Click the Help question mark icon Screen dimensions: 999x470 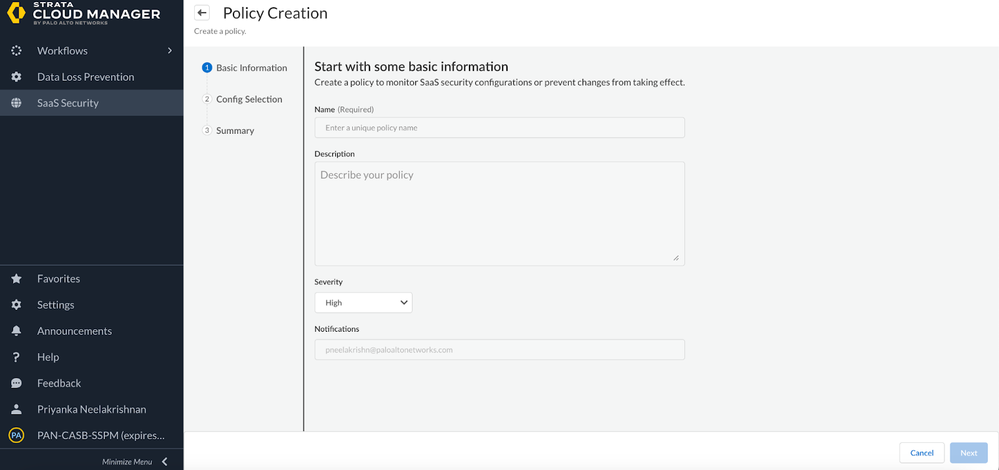coord(16,357)
